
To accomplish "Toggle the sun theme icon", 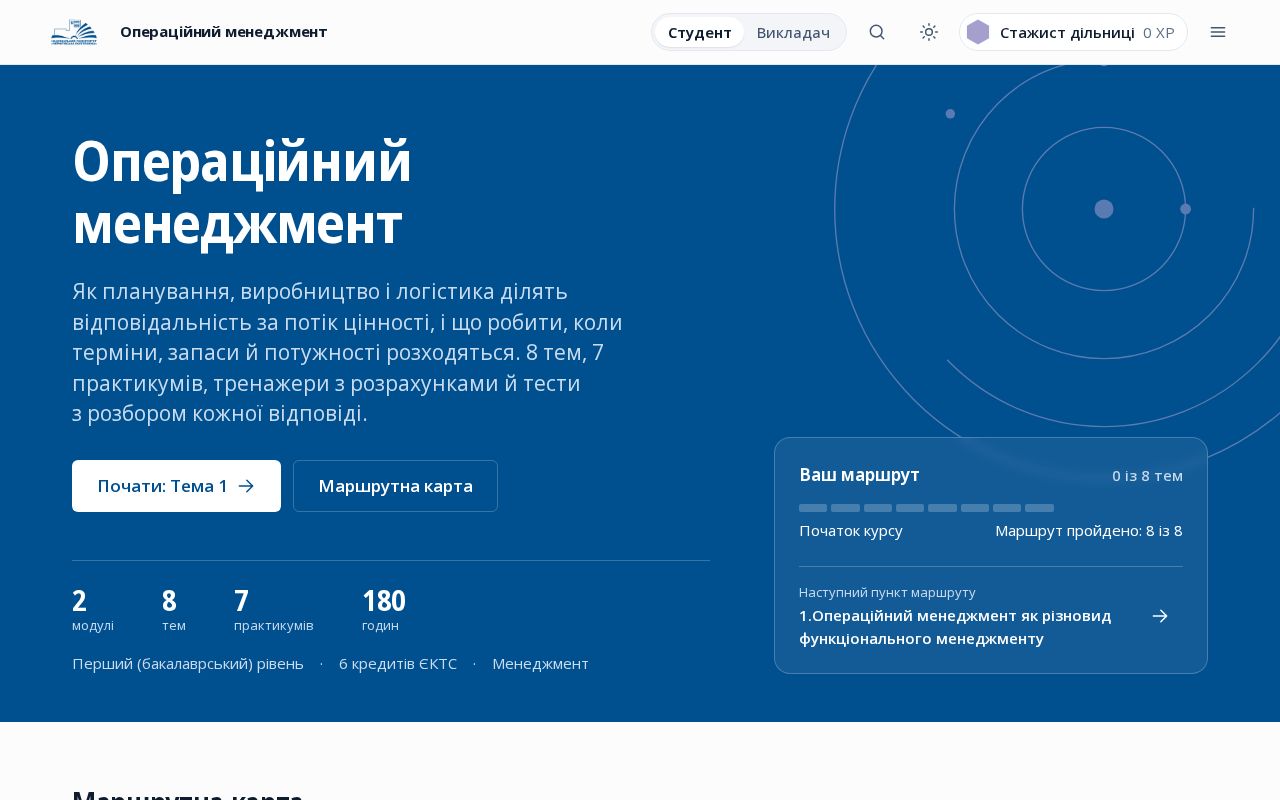I will pos(929,32).
